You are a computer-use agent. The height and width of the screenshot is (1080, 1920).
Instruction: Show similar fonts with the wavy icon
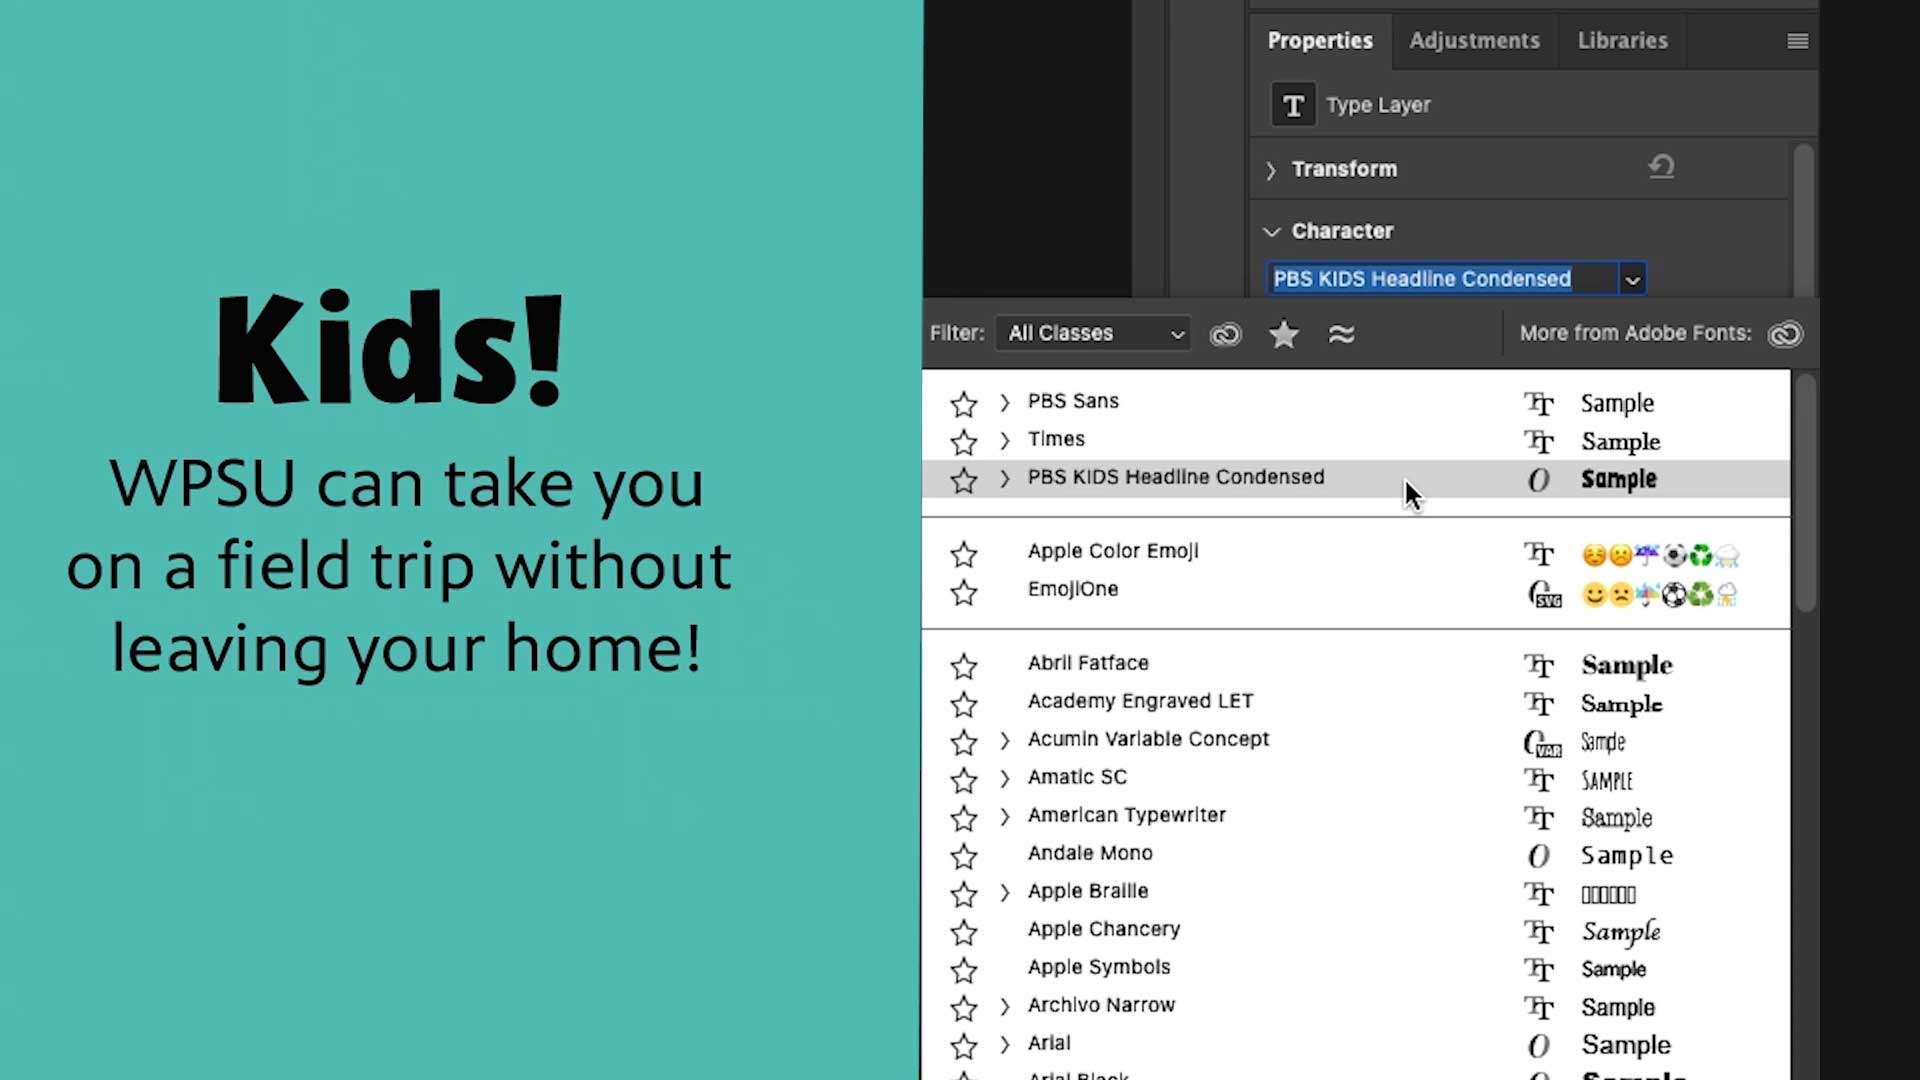click(x=1341, y=334)
